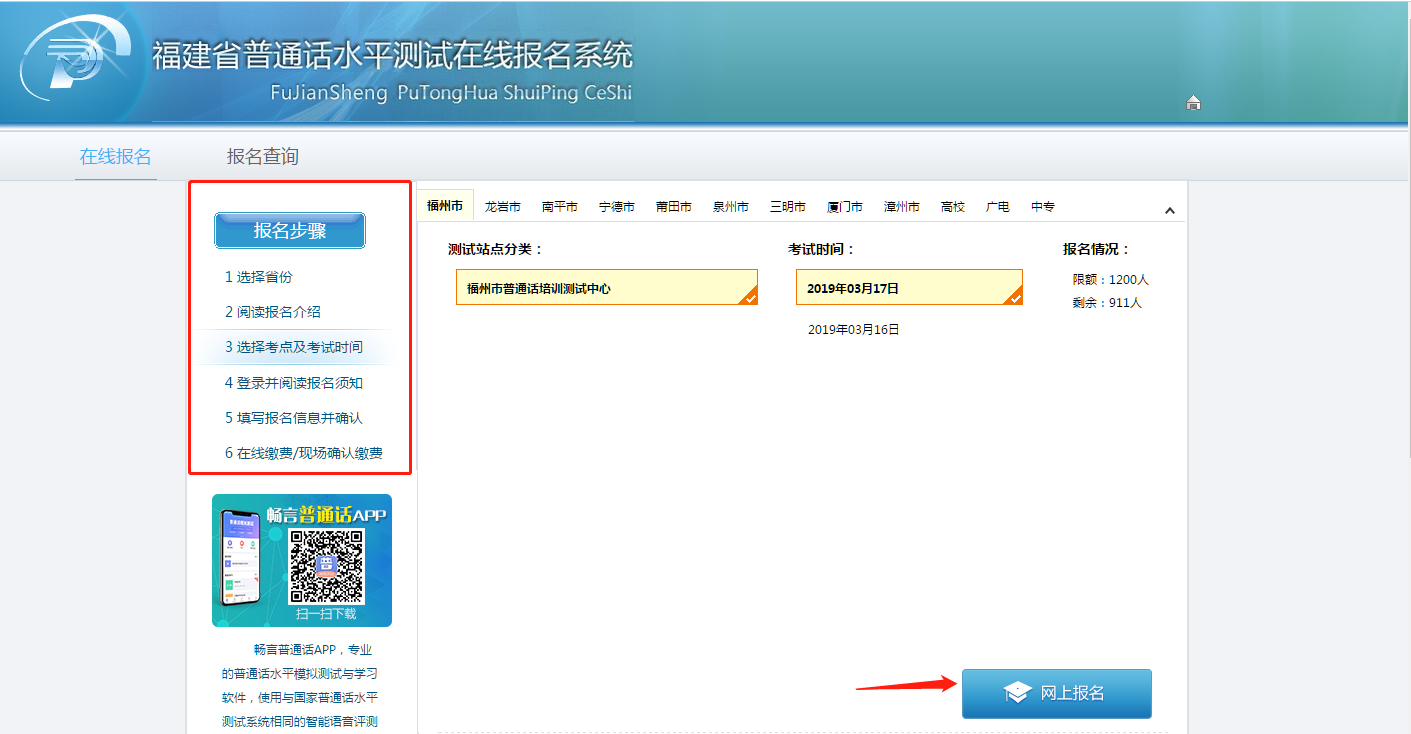Click the 福建省普通话水平测试在线报名系统 title
The height and width of the screenshot is (734, 1411).
[392, 56]
